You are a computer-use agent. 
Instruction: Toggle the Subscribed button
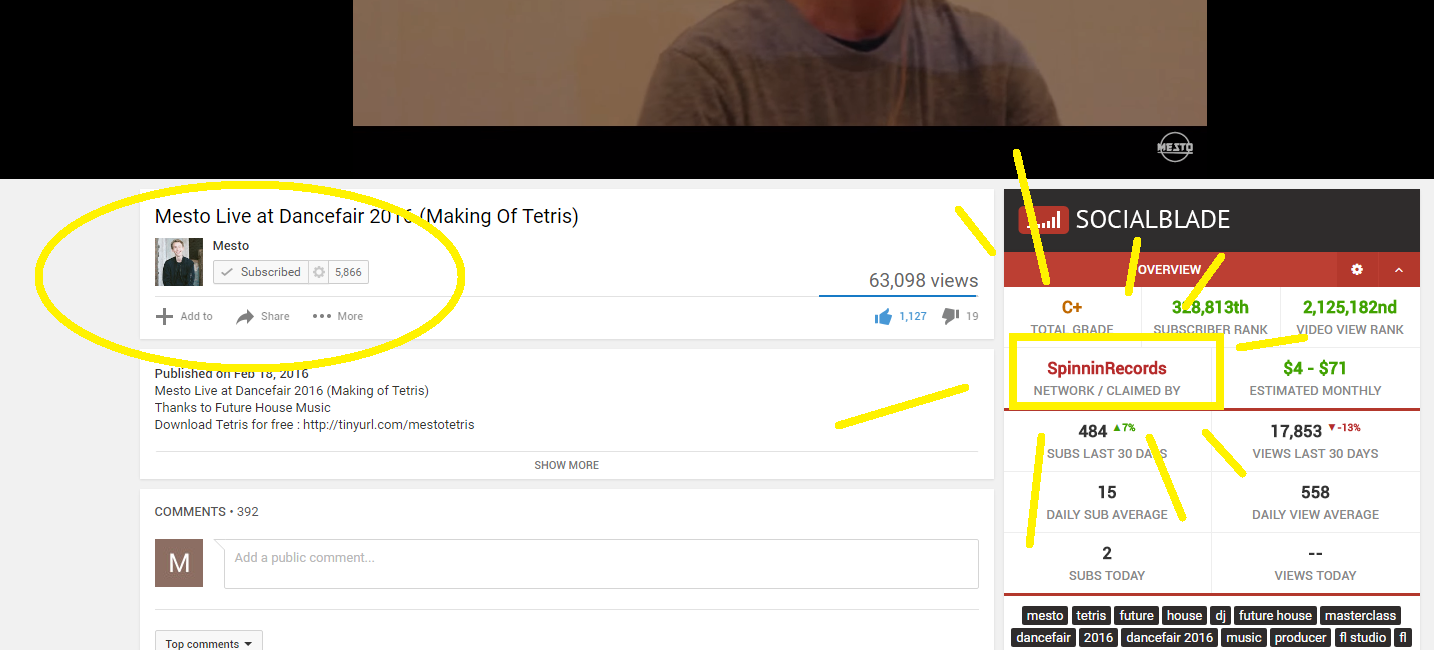[x=261, y=272]
